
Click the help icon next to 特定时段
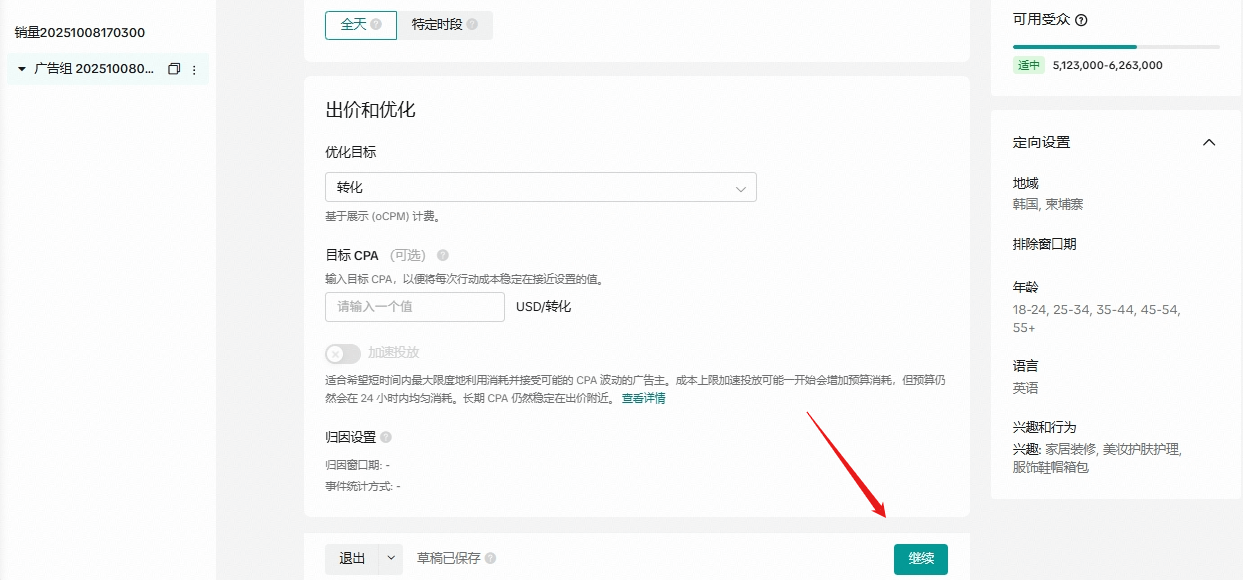(472, 25)
